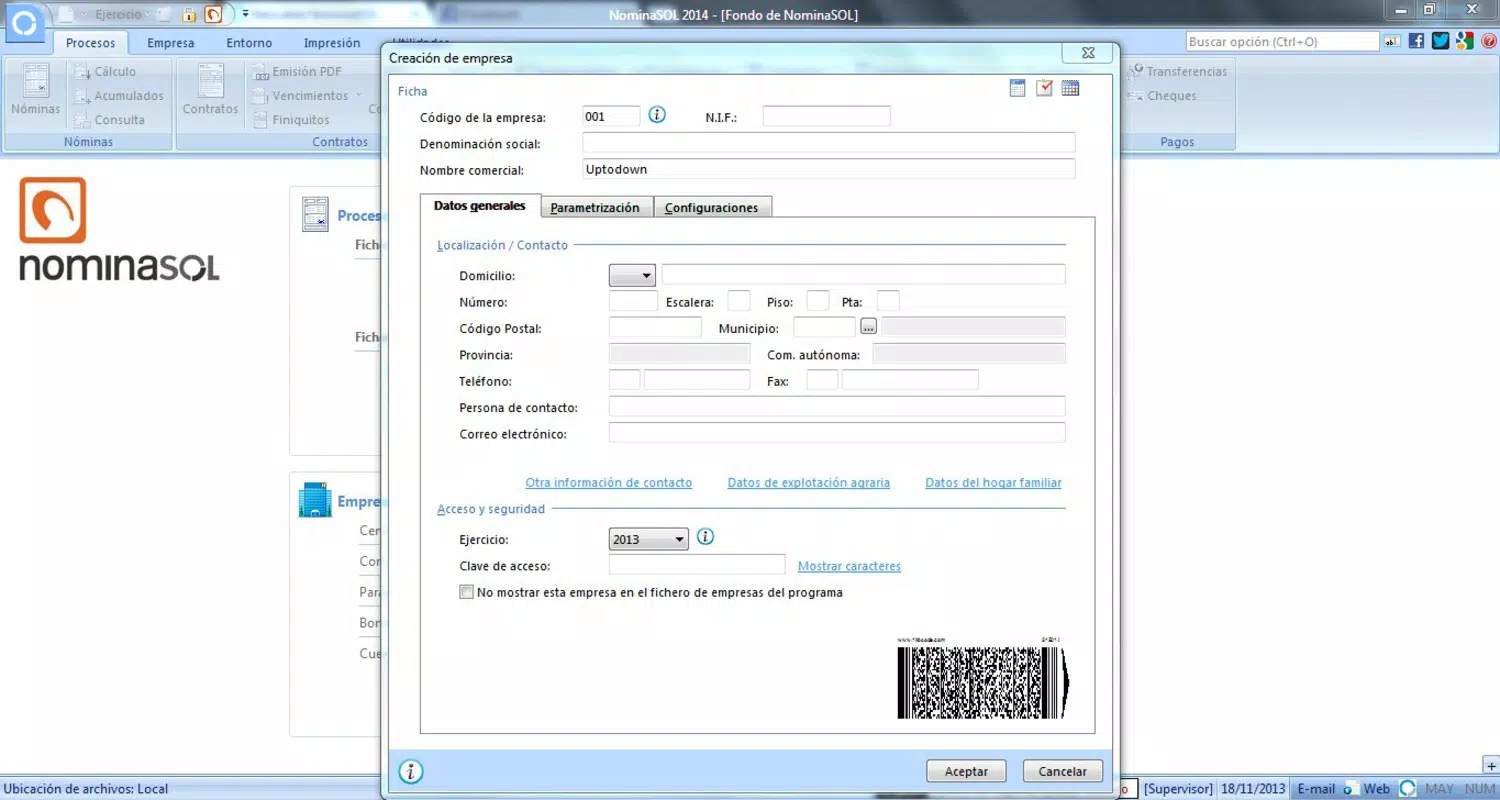Open the Datos del hogar familiar link
The height and width of the screenshot is (800, 1500).
993,483
